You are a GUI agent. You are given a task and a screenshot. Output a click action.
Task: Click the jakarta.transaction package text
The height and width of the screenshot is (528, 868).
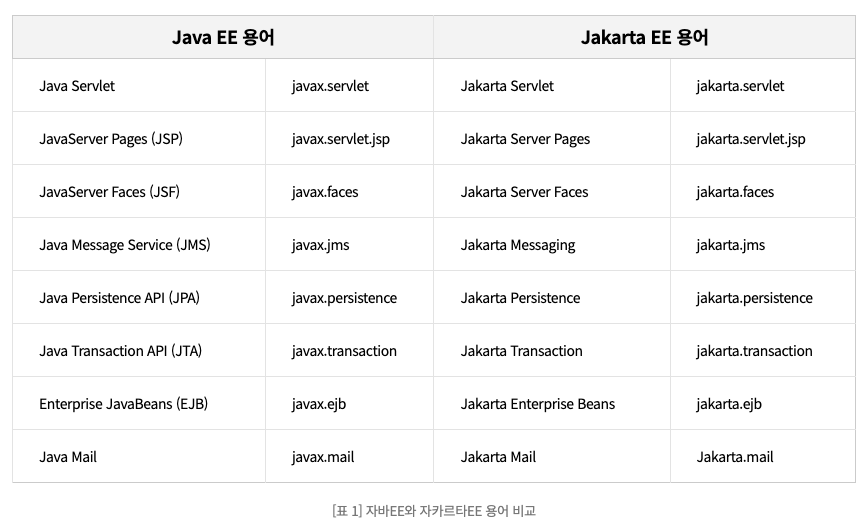[x=754, y=351]
